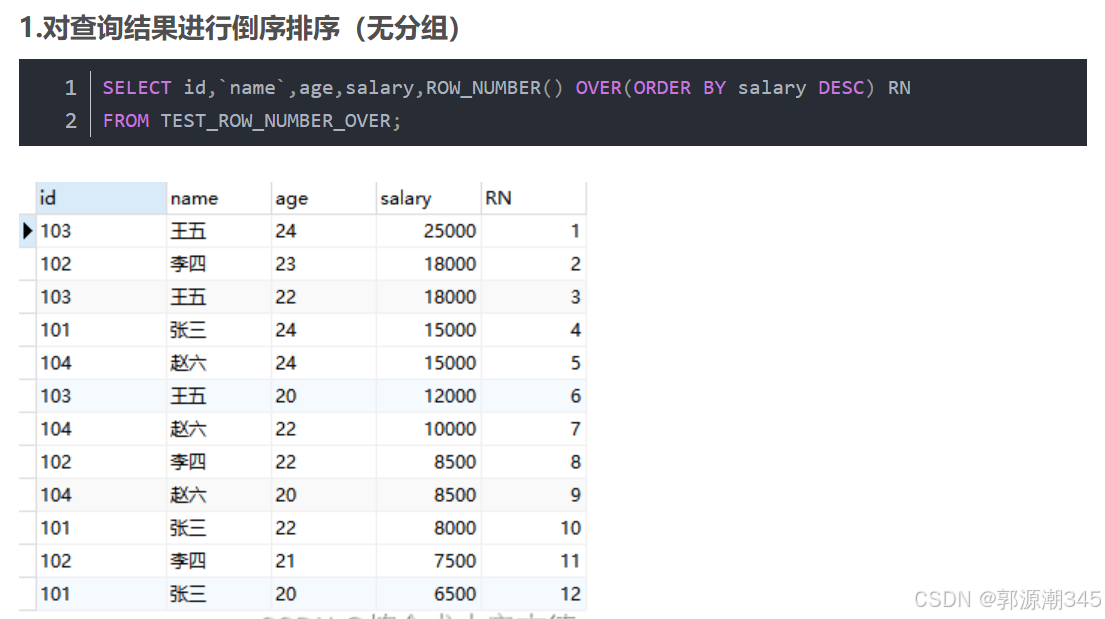Select salary 15000 in row RN 4

click(x=428, y=329)
